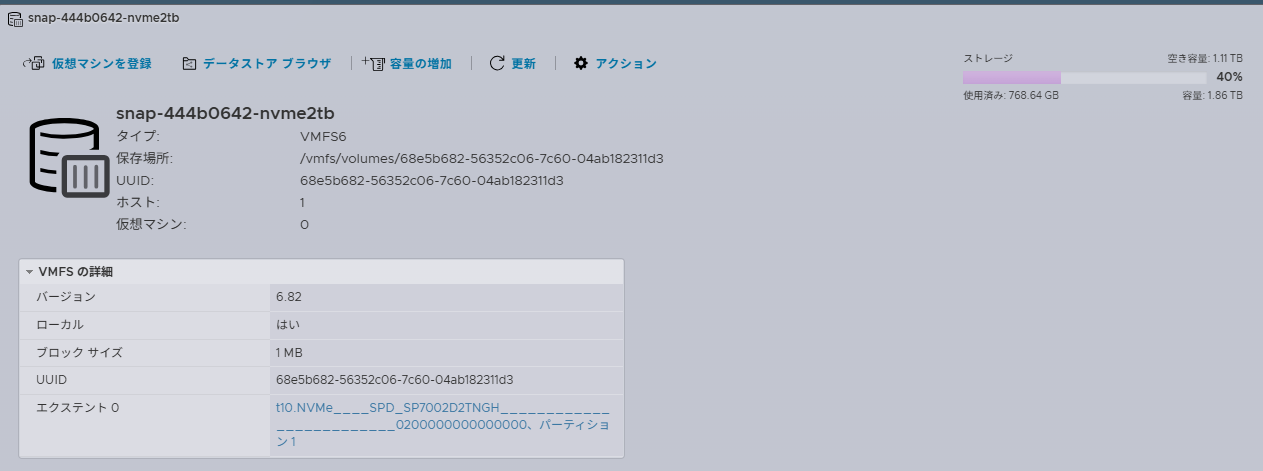
Task: Click the small datastore icon in title bar
Action: coord(15,19)
